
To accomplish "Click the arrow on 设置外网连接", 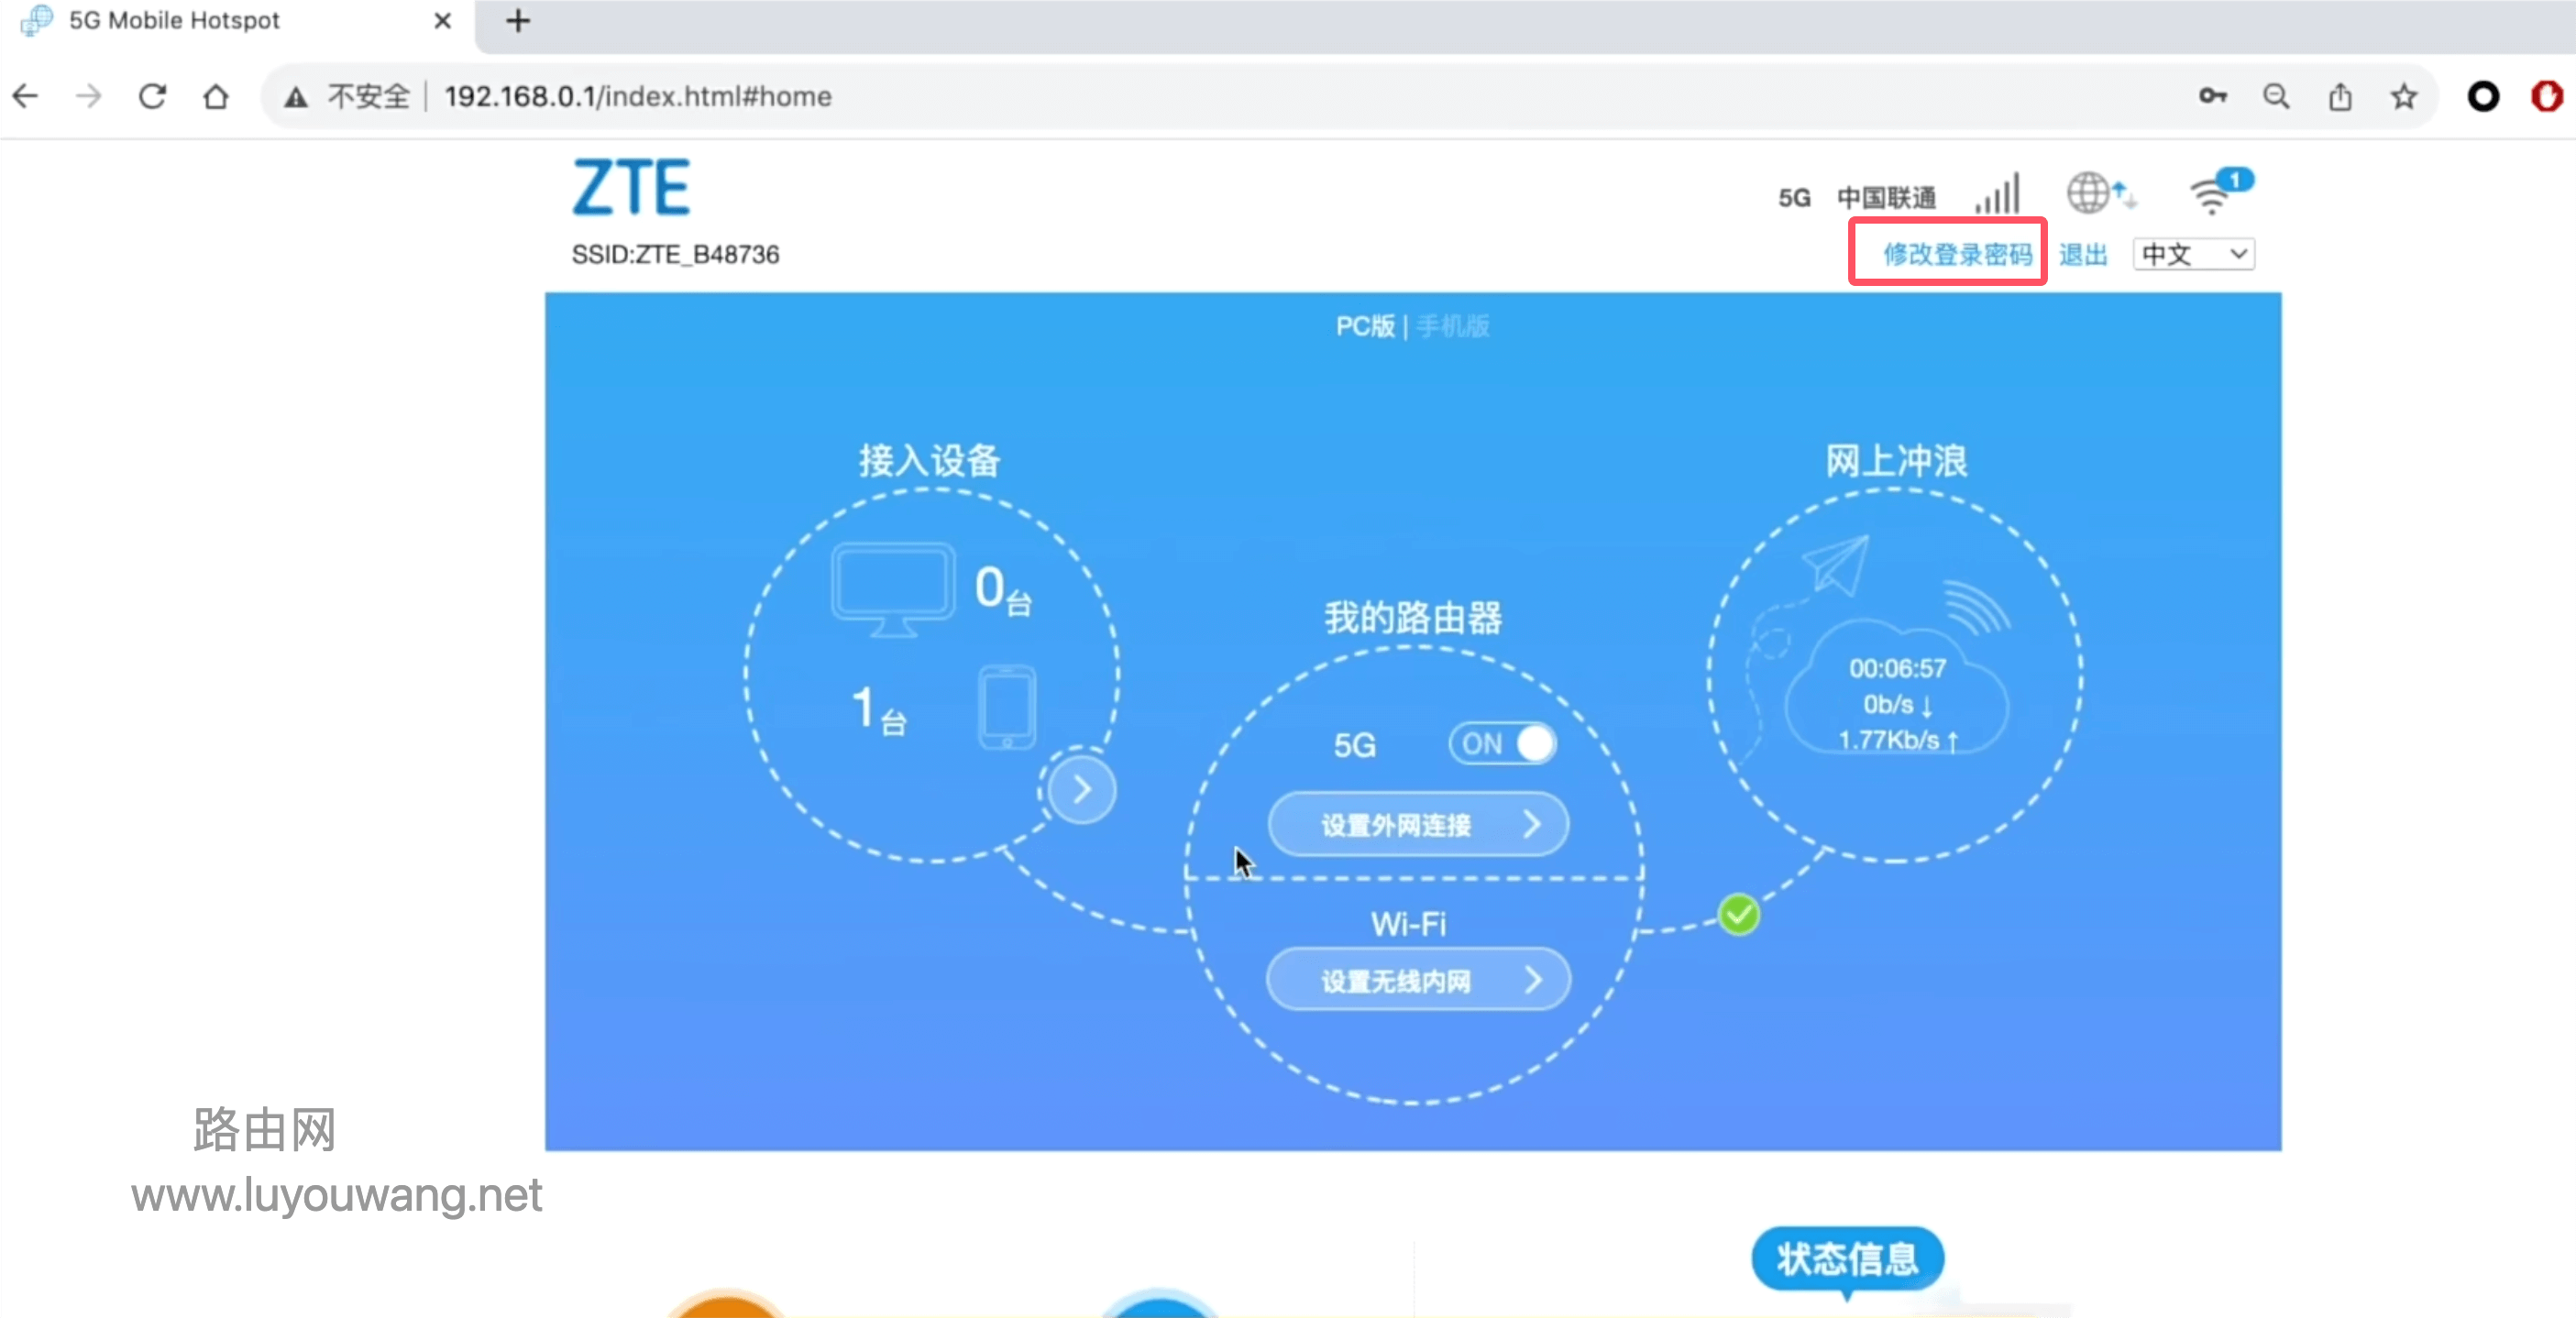I will coord(1535,823).
